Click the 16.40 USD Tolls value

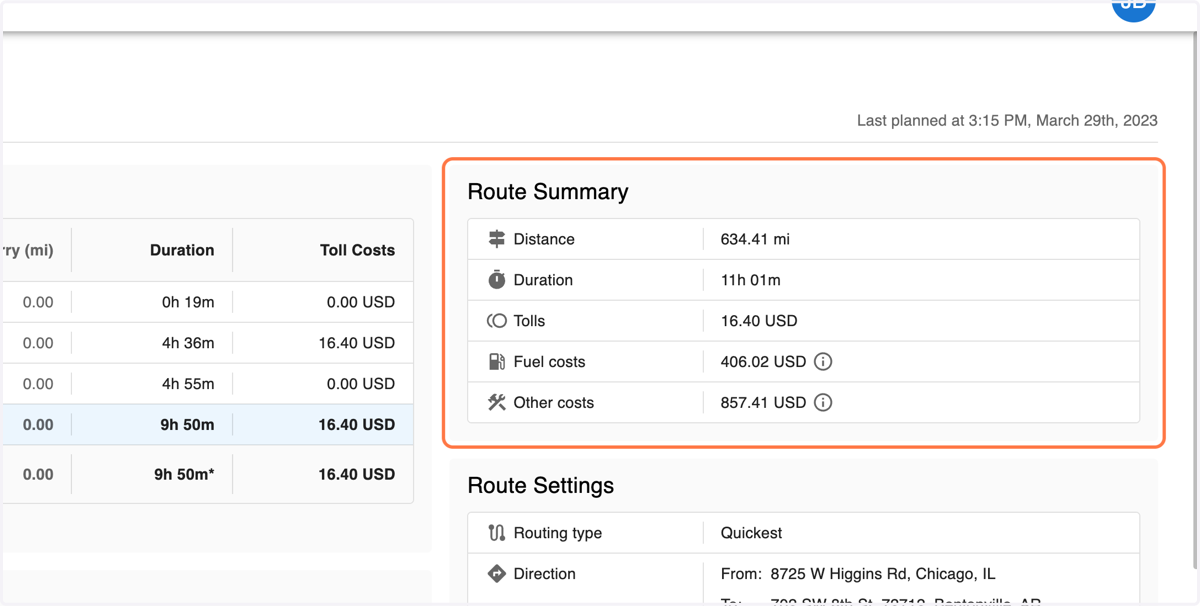759,321
